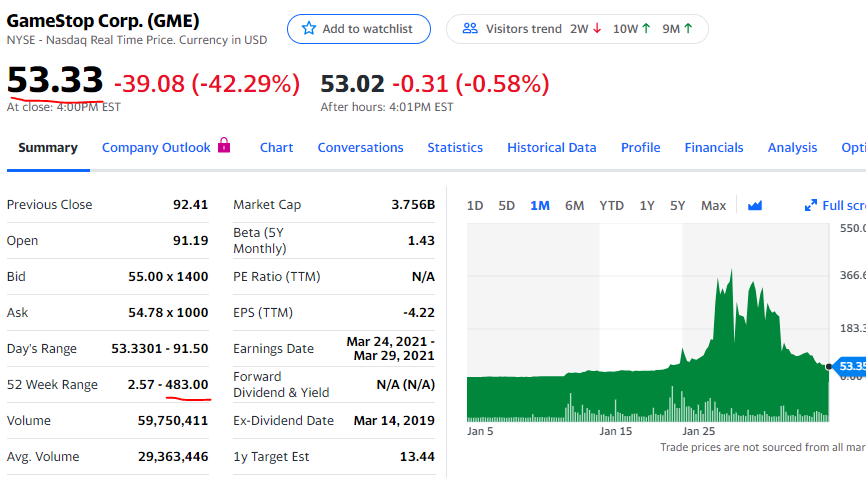The width and height of the screenshot is (866, 478).
Task: Select the 1M chart range
Action: 540,206
